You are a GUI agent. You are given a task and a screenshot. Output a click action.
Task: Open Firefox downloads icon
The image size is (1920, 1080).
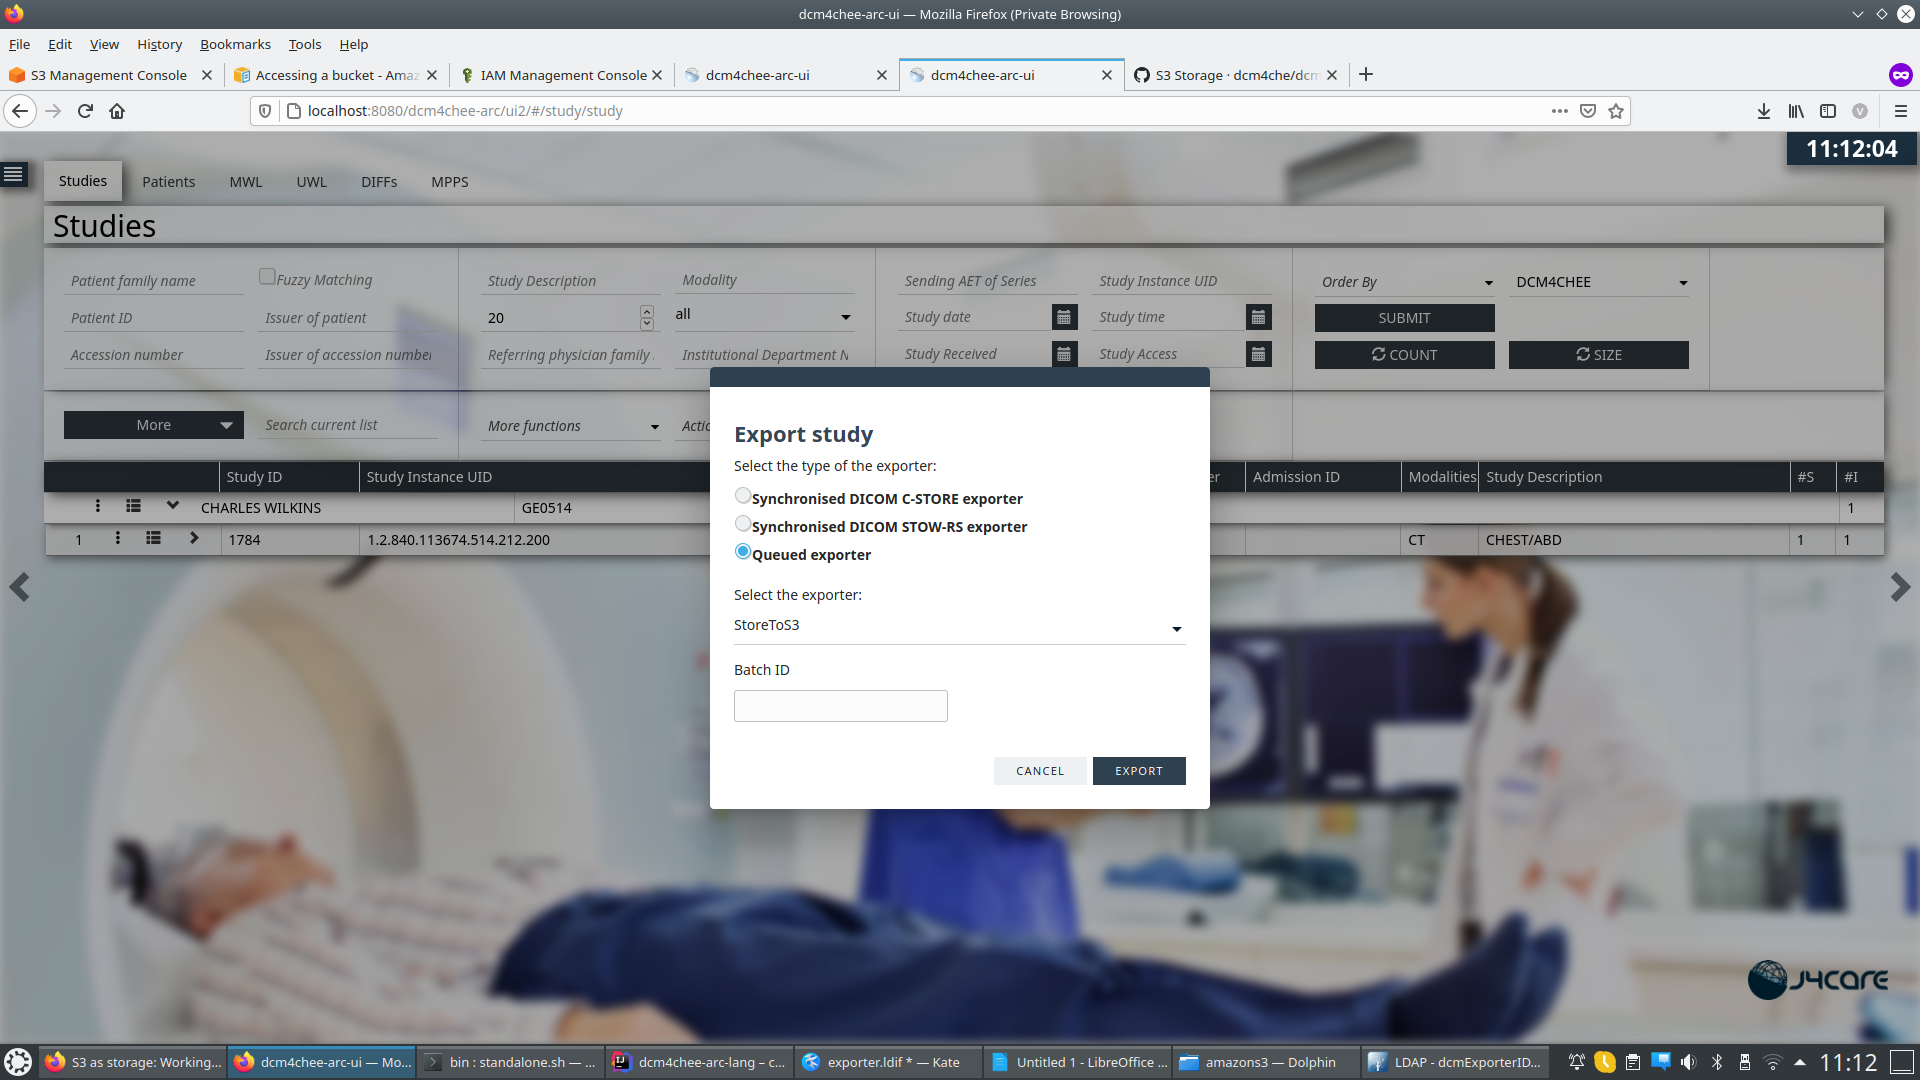tap(1763, 111)
